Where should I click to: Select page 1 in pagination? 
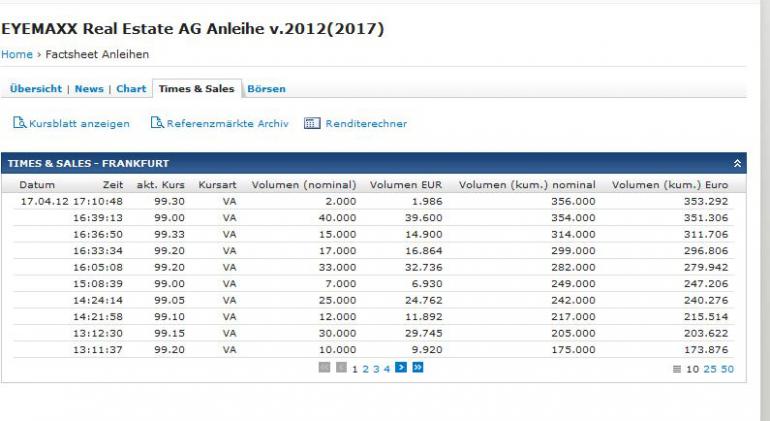coord(355,369)
